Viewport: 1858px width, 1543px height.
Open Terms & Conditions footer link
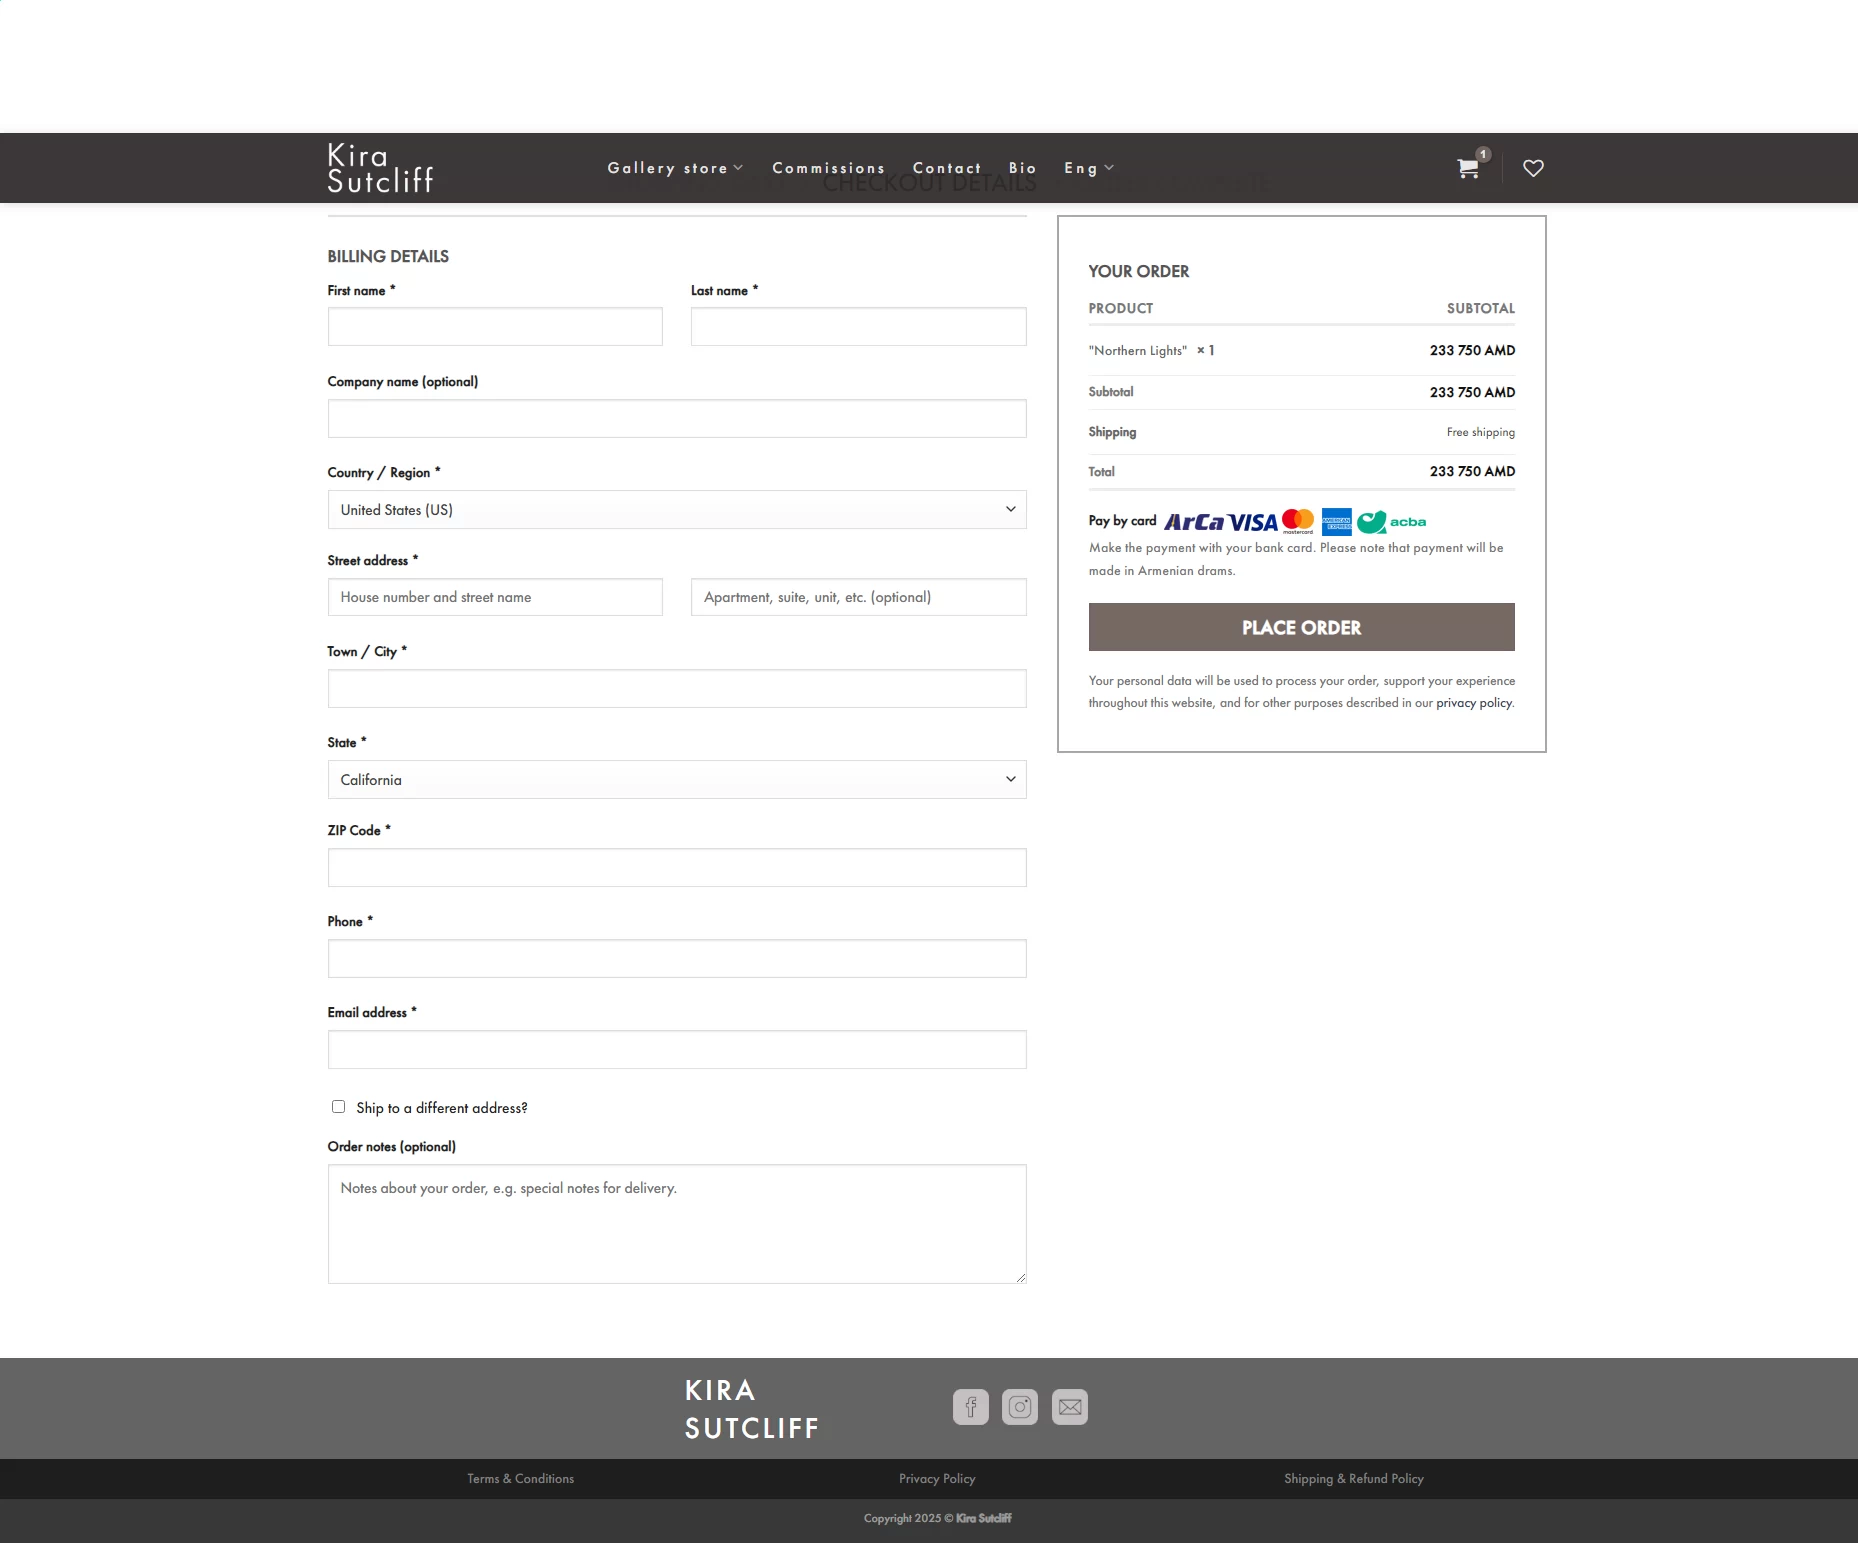(520, 1479)
